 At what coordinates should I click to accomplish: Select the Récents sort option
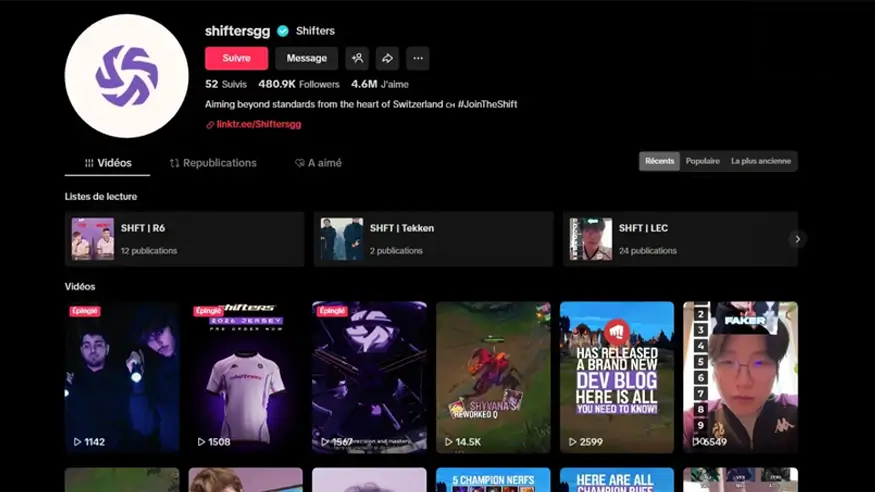point(659,161)
